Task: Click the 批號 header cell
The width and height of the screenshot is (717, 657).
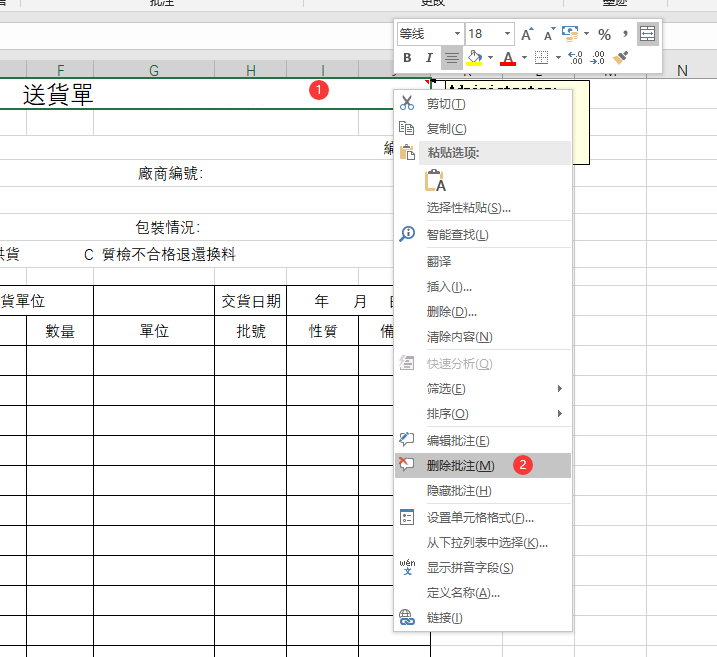Action: (x=251, y=331)
